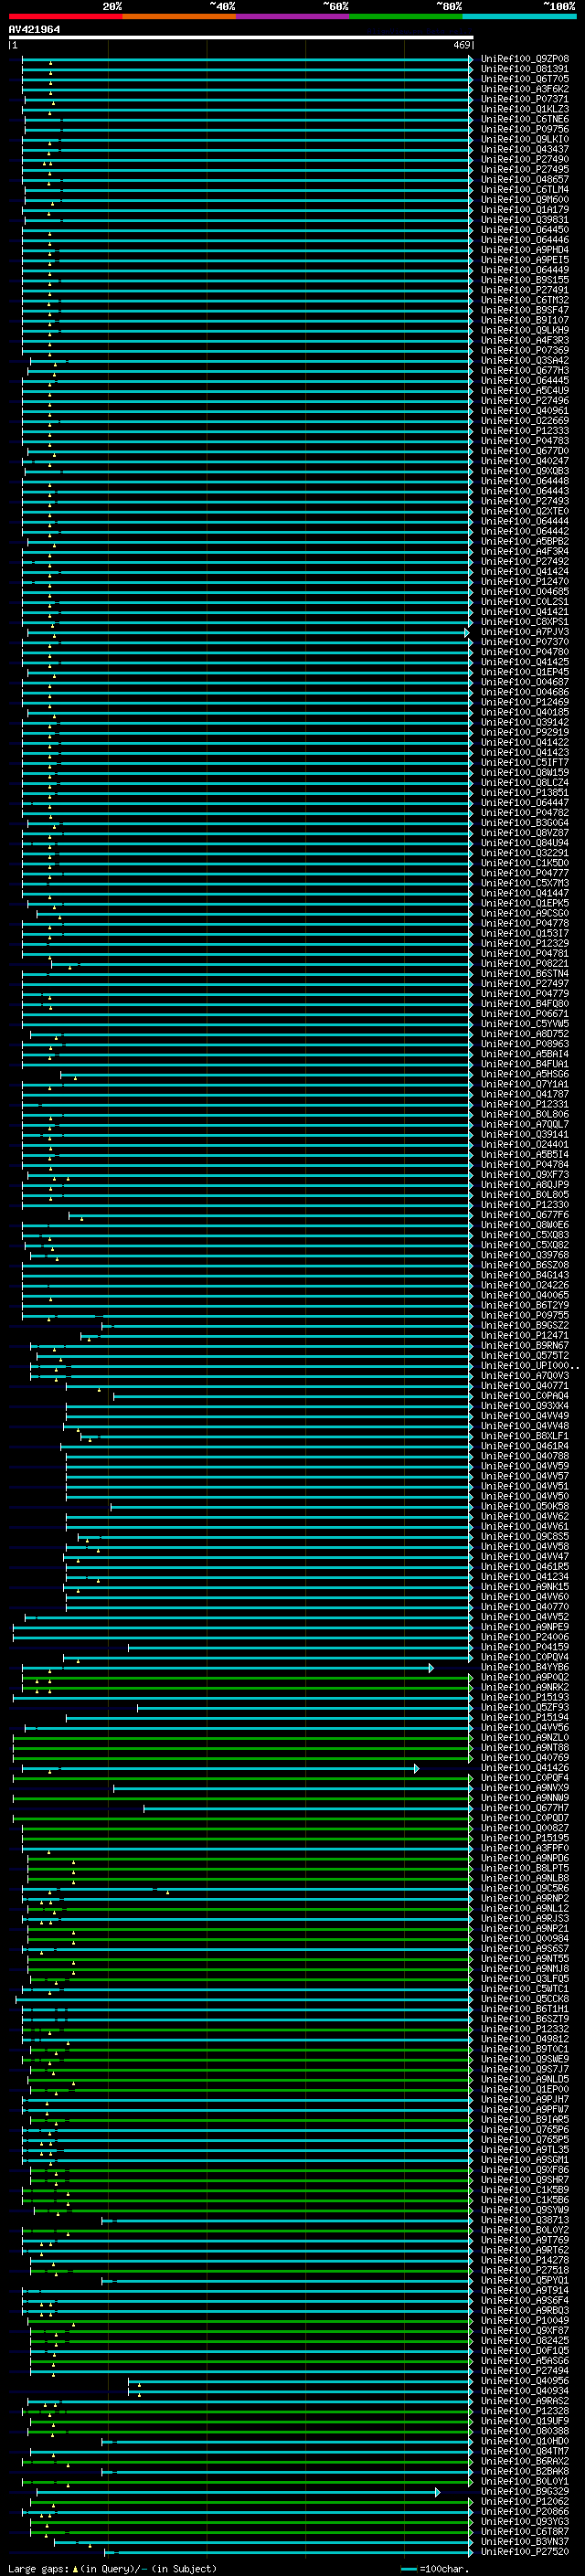Open hit UniRef100_O81391
The width and height of the screenshot is (585, 2576).
[524, 69]
